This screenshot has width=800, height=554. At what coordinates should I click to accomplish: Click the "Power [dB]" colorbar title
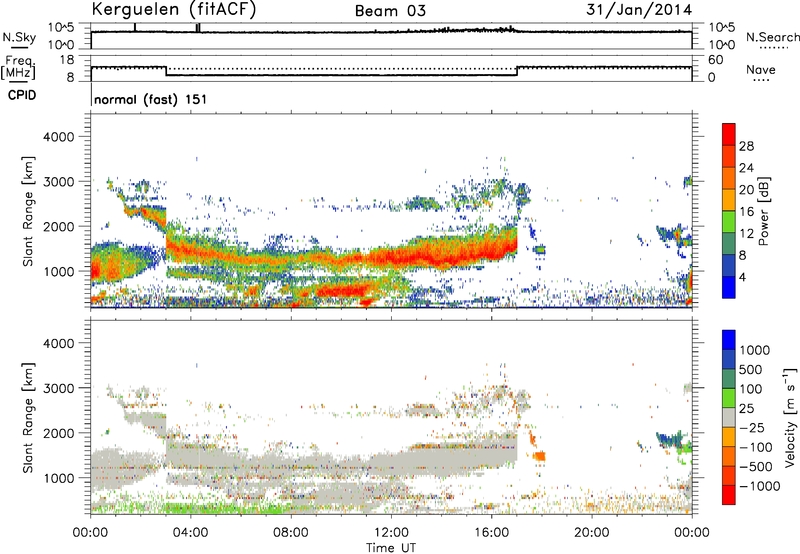763,211
